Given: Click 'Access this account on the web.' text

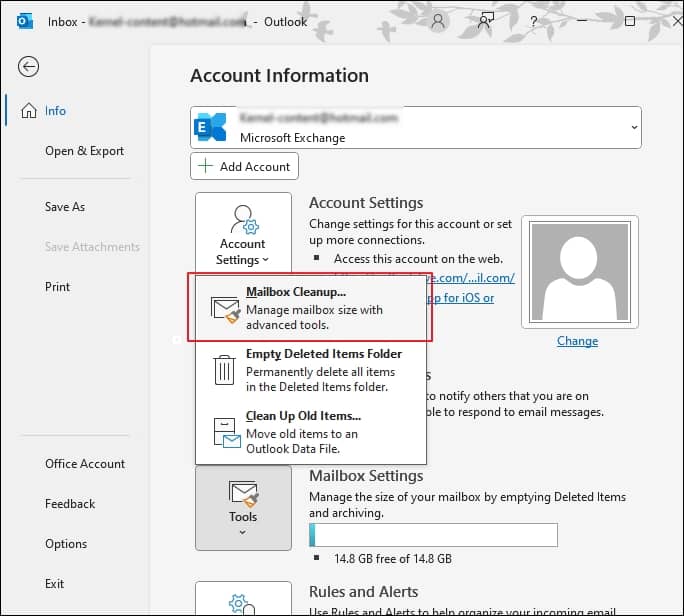Looking at the screenshot, I should click(418, 259).
